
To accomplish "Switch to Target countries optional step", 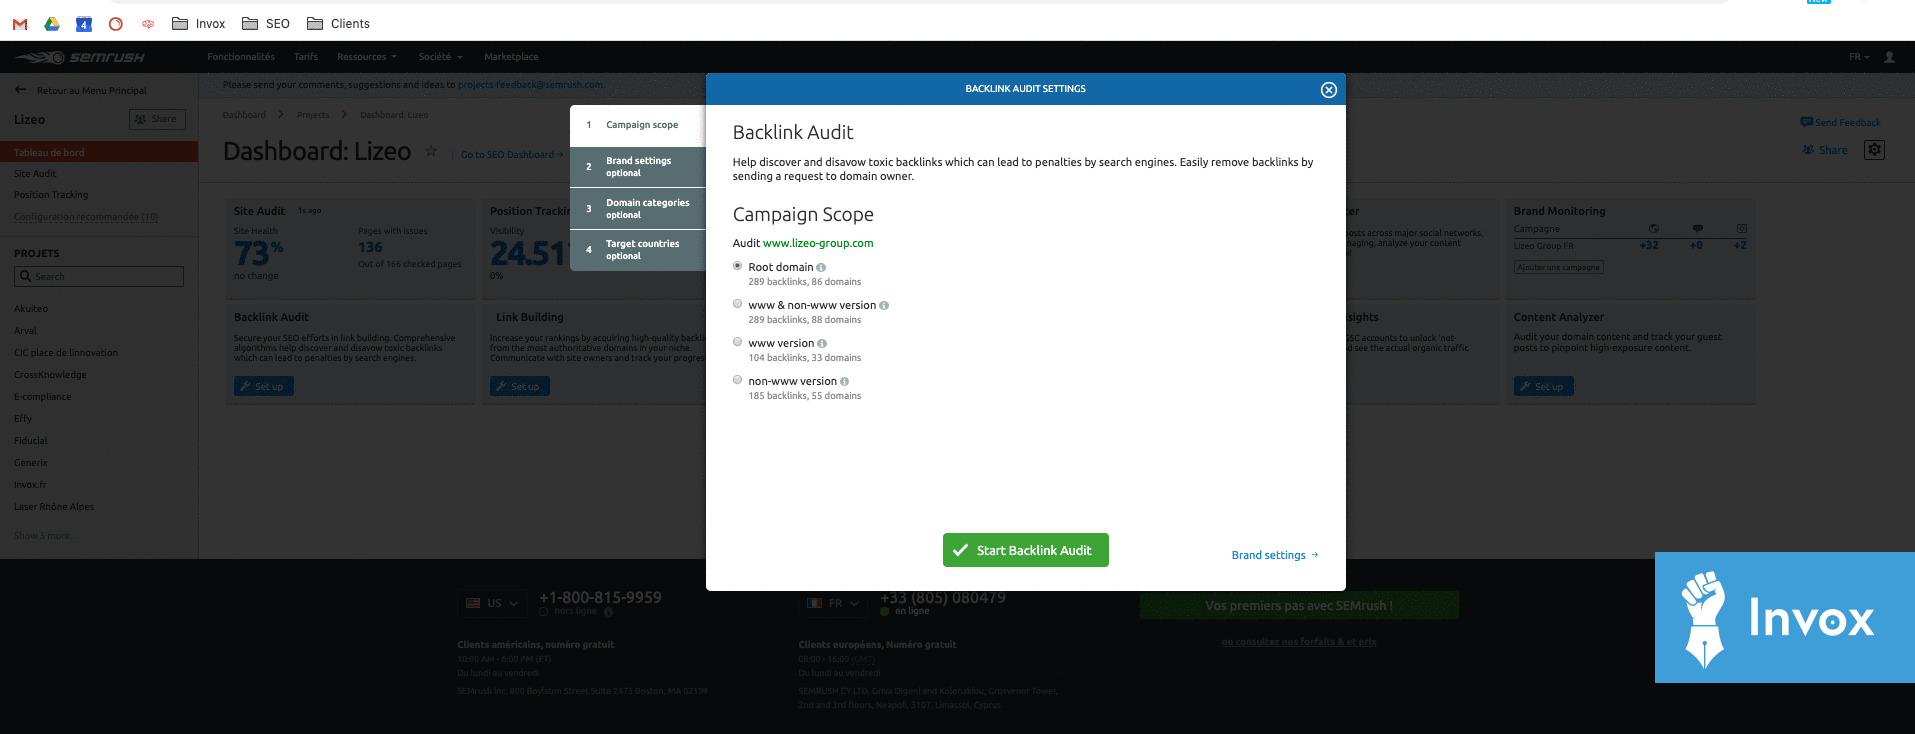I will click(638, 250).
